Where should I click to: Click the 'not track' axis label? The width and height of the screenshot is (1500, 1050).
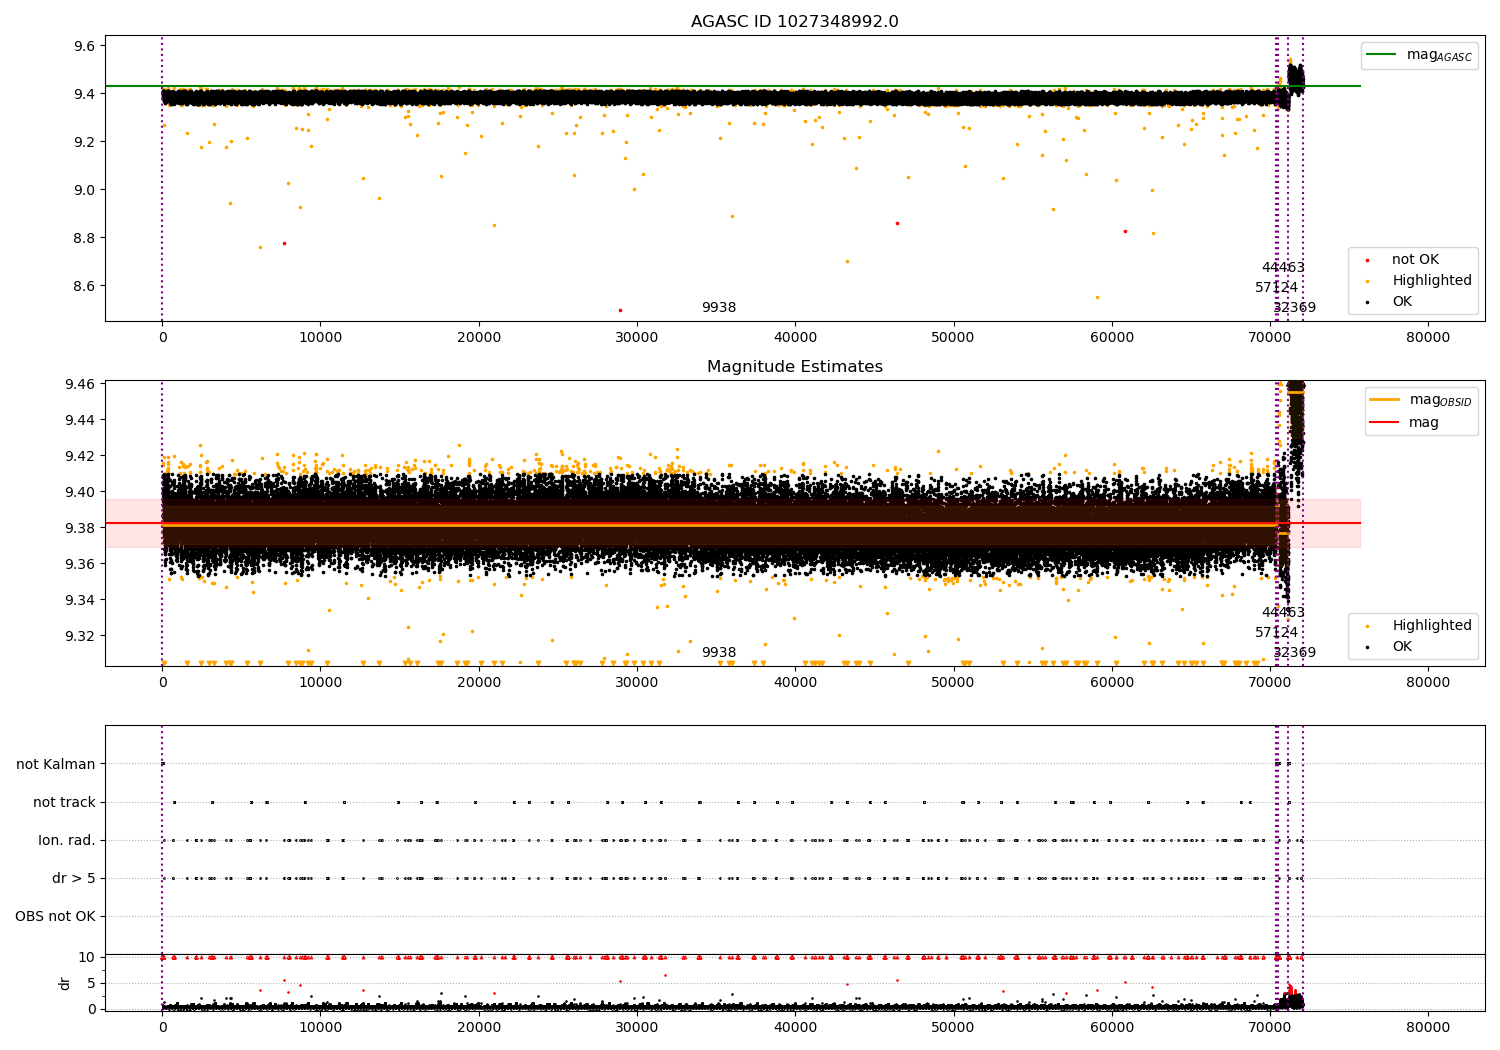(x=64, y=802)
